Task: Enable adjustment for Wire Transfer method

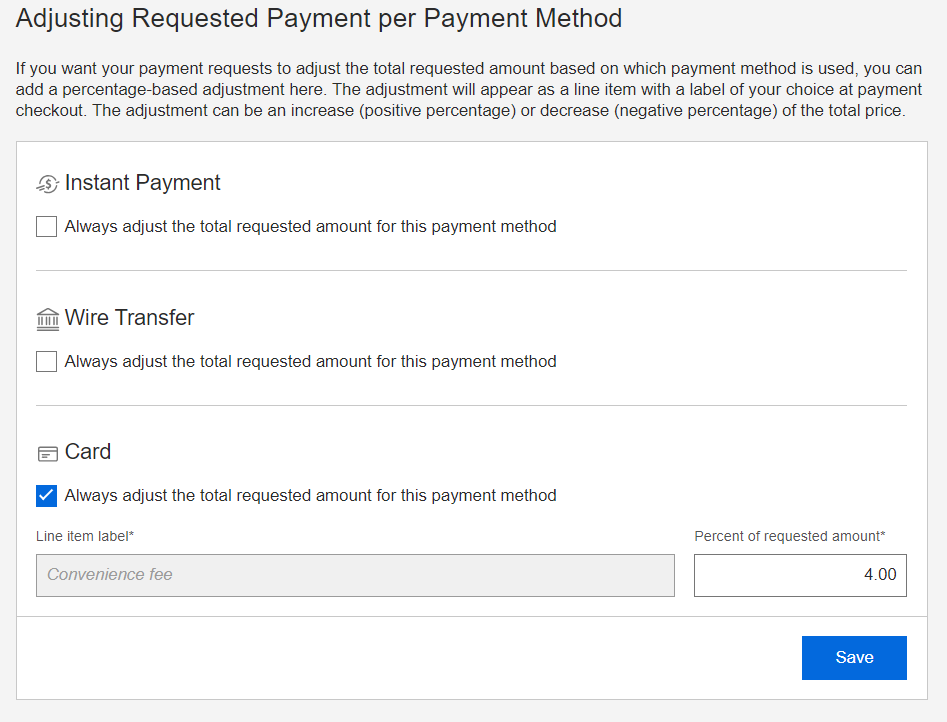Action: (45, 361)
